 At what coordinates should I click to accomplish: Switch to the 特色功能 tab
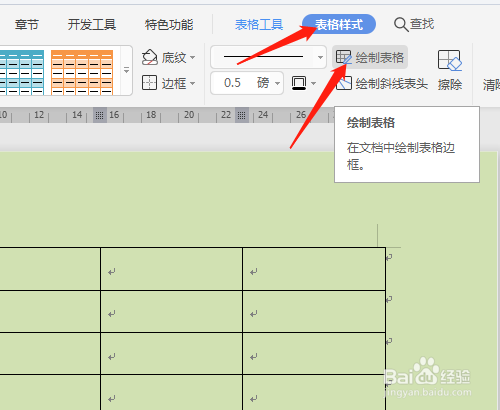coord(169,24)
